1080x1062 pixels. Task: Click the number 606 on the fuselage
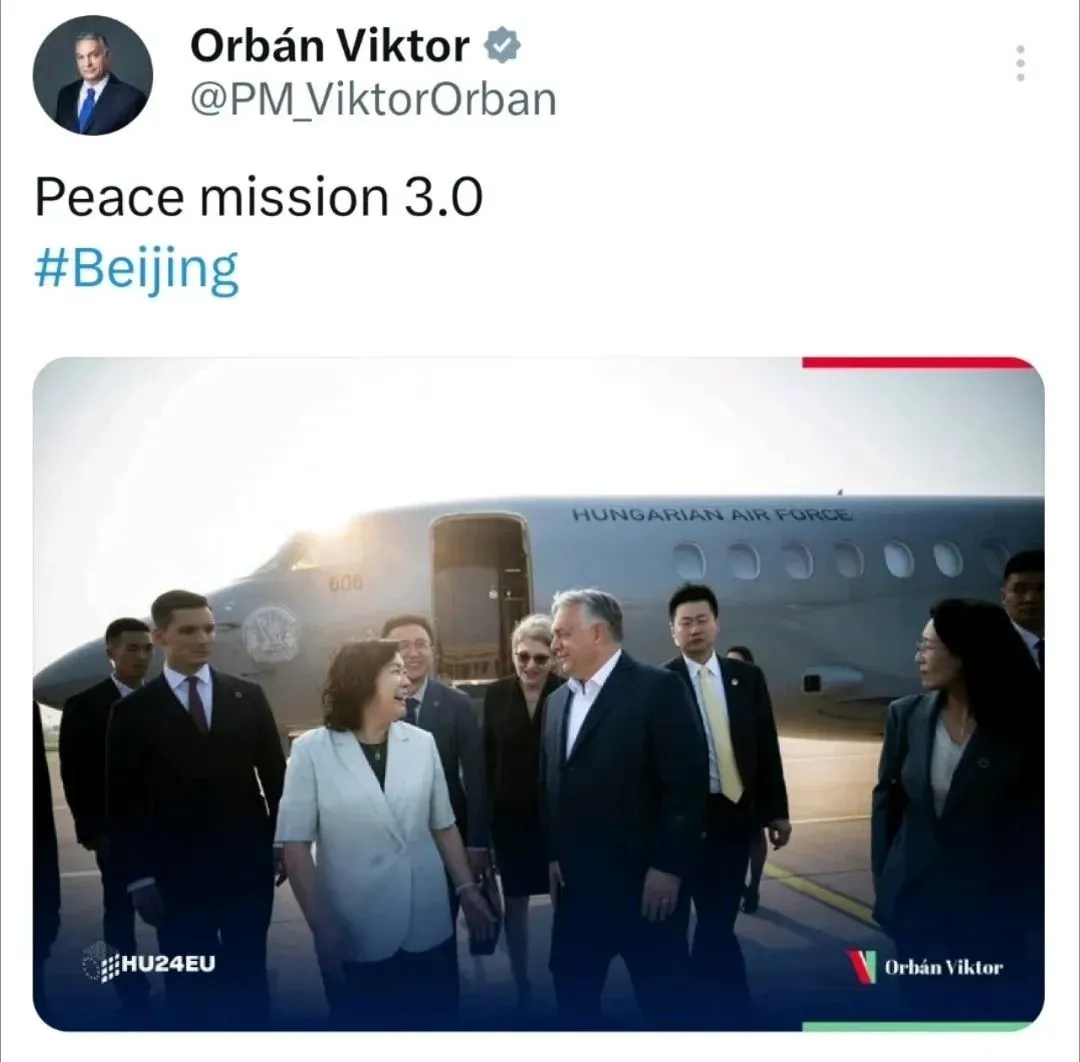[x=345, y=583]
